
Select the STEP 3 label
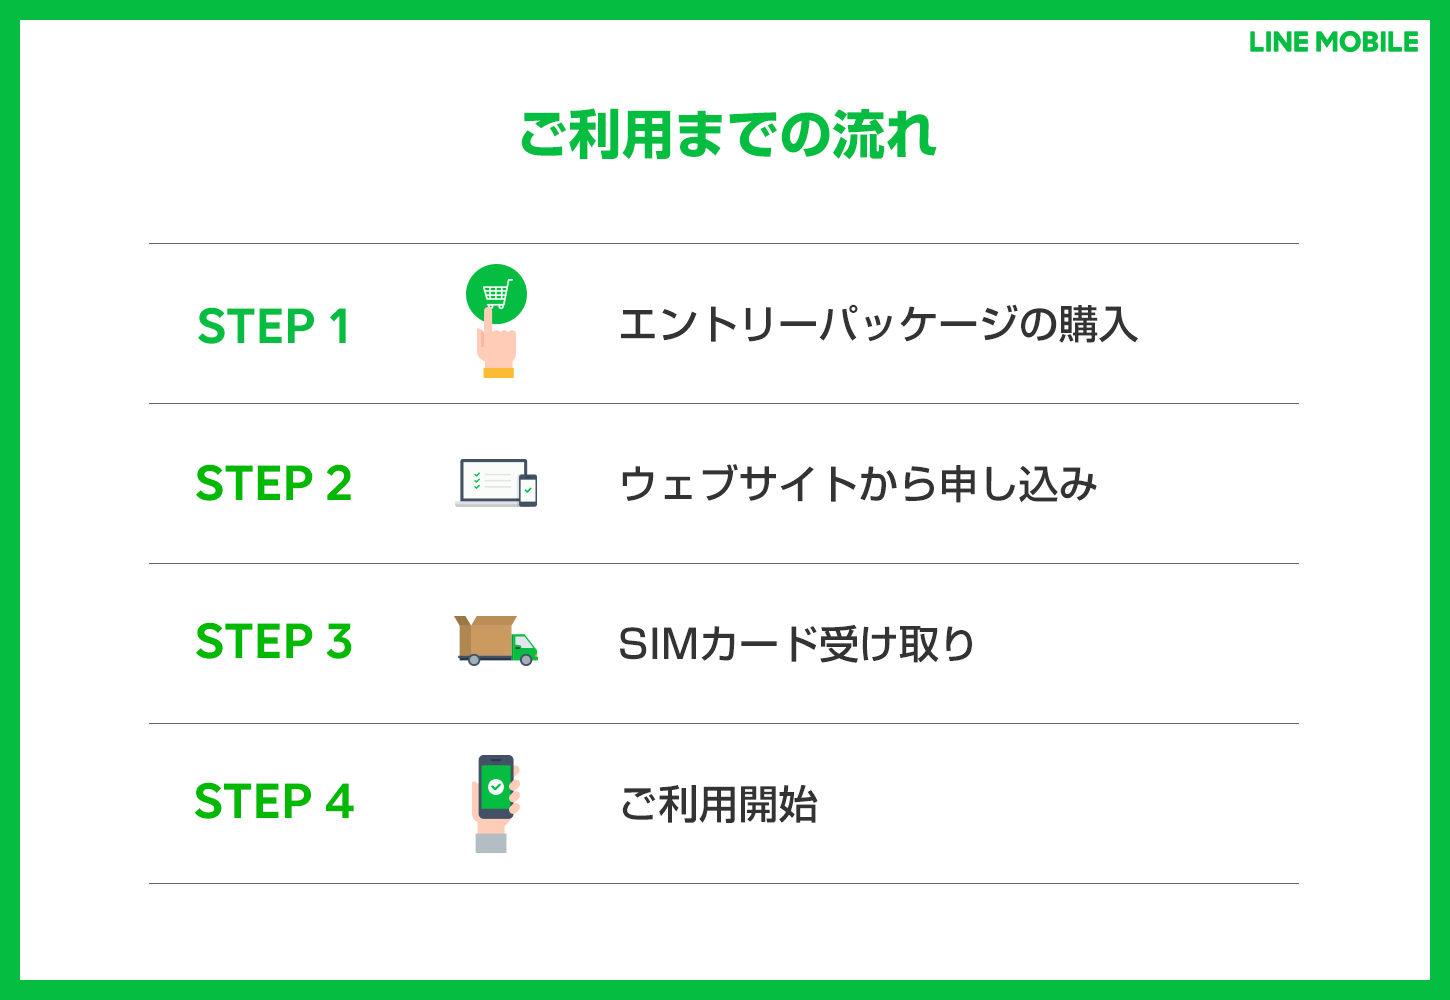tap(274, 641)
